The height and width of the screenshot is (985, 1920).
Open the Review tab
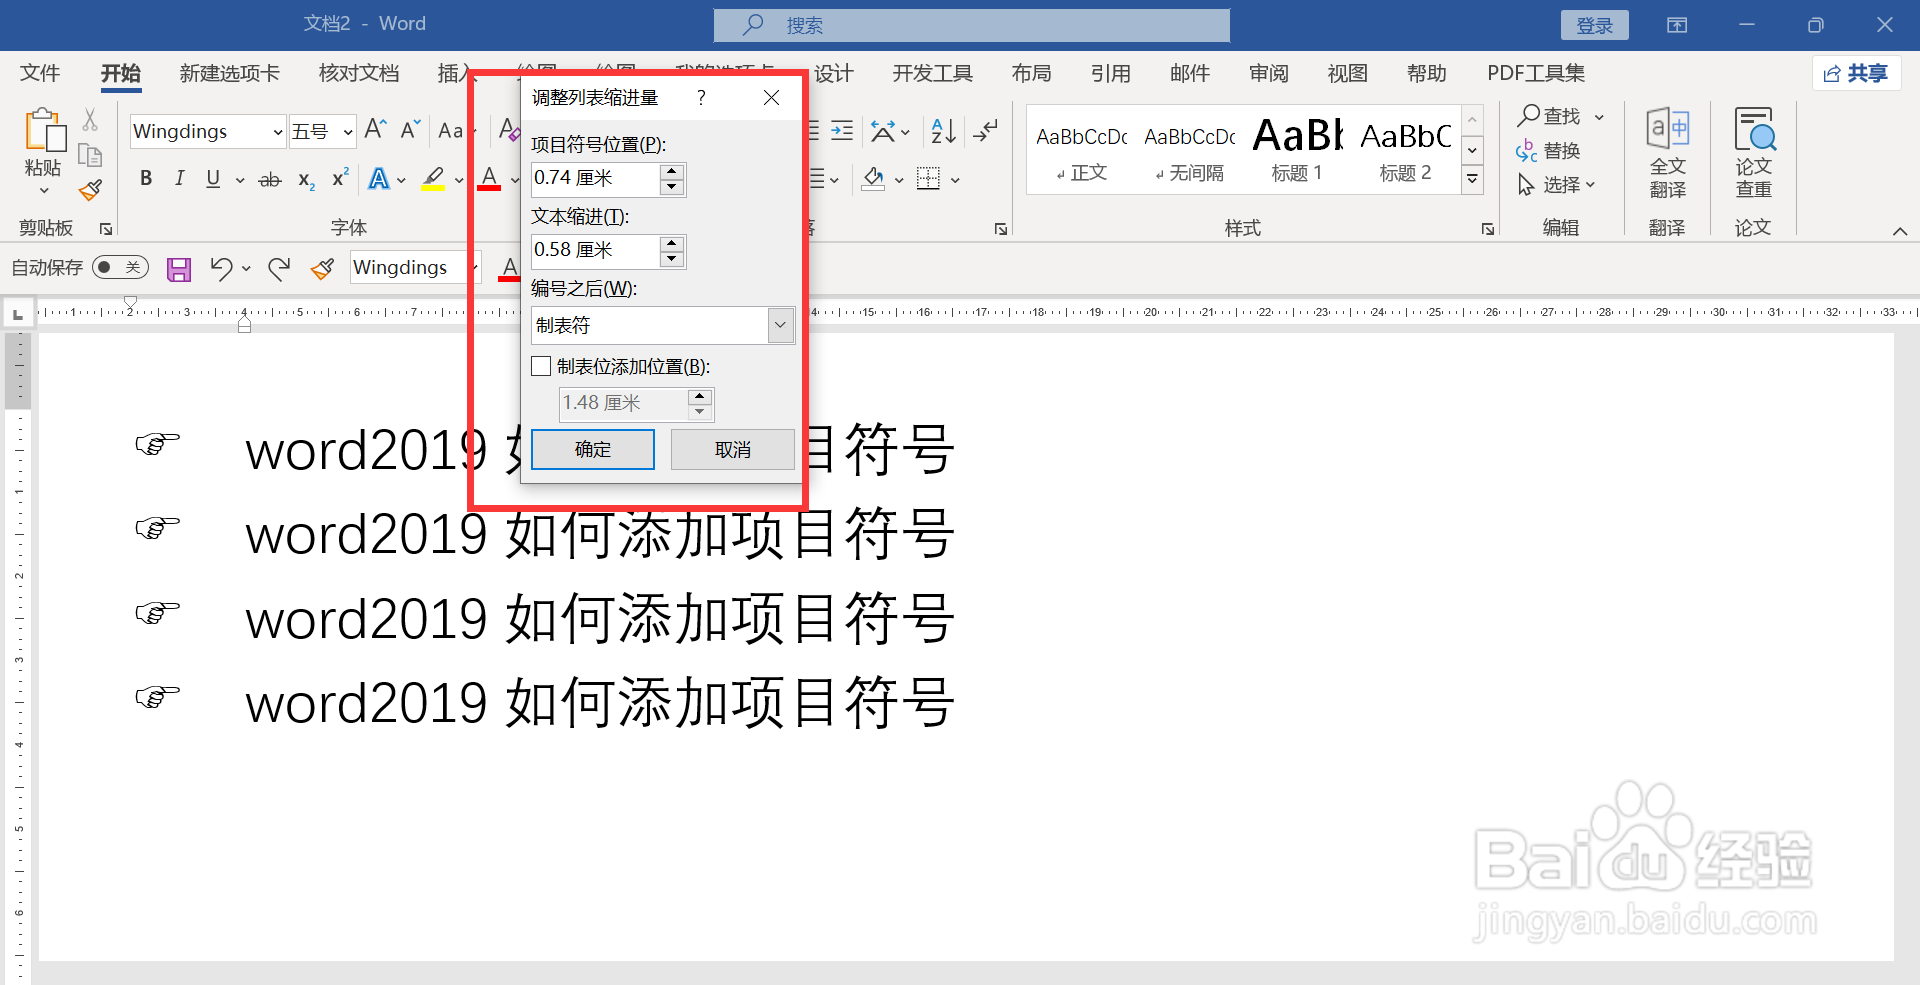(x=1268, y=73)
